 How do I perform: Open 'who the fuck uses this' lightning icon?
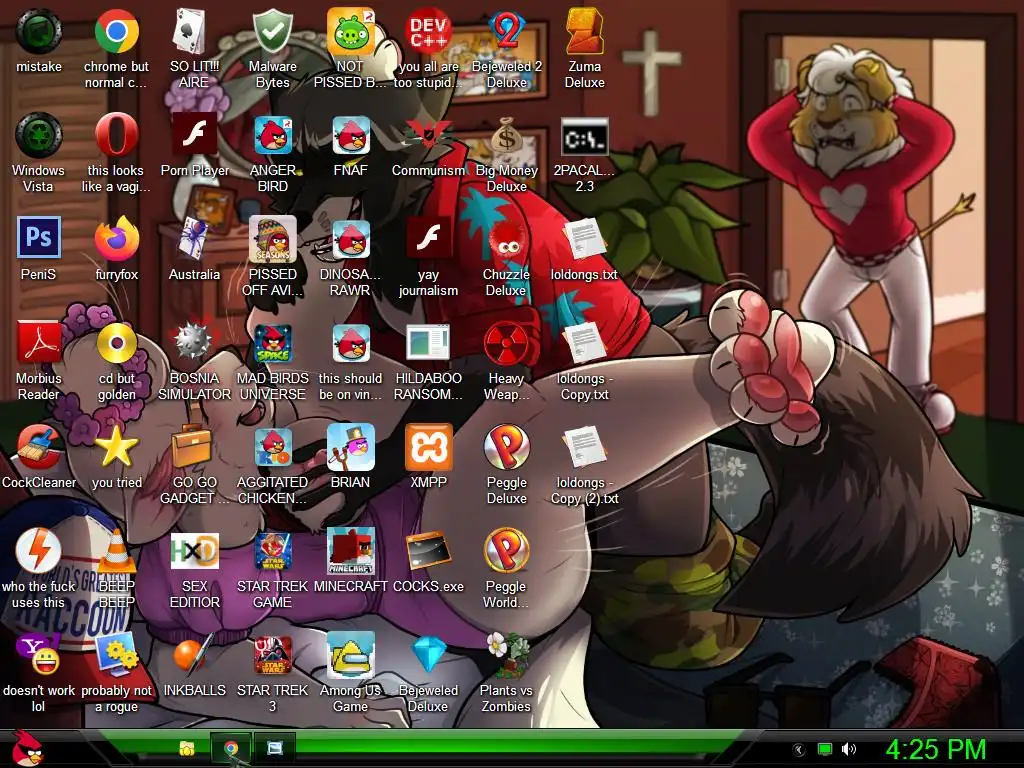tap(39, 551)
